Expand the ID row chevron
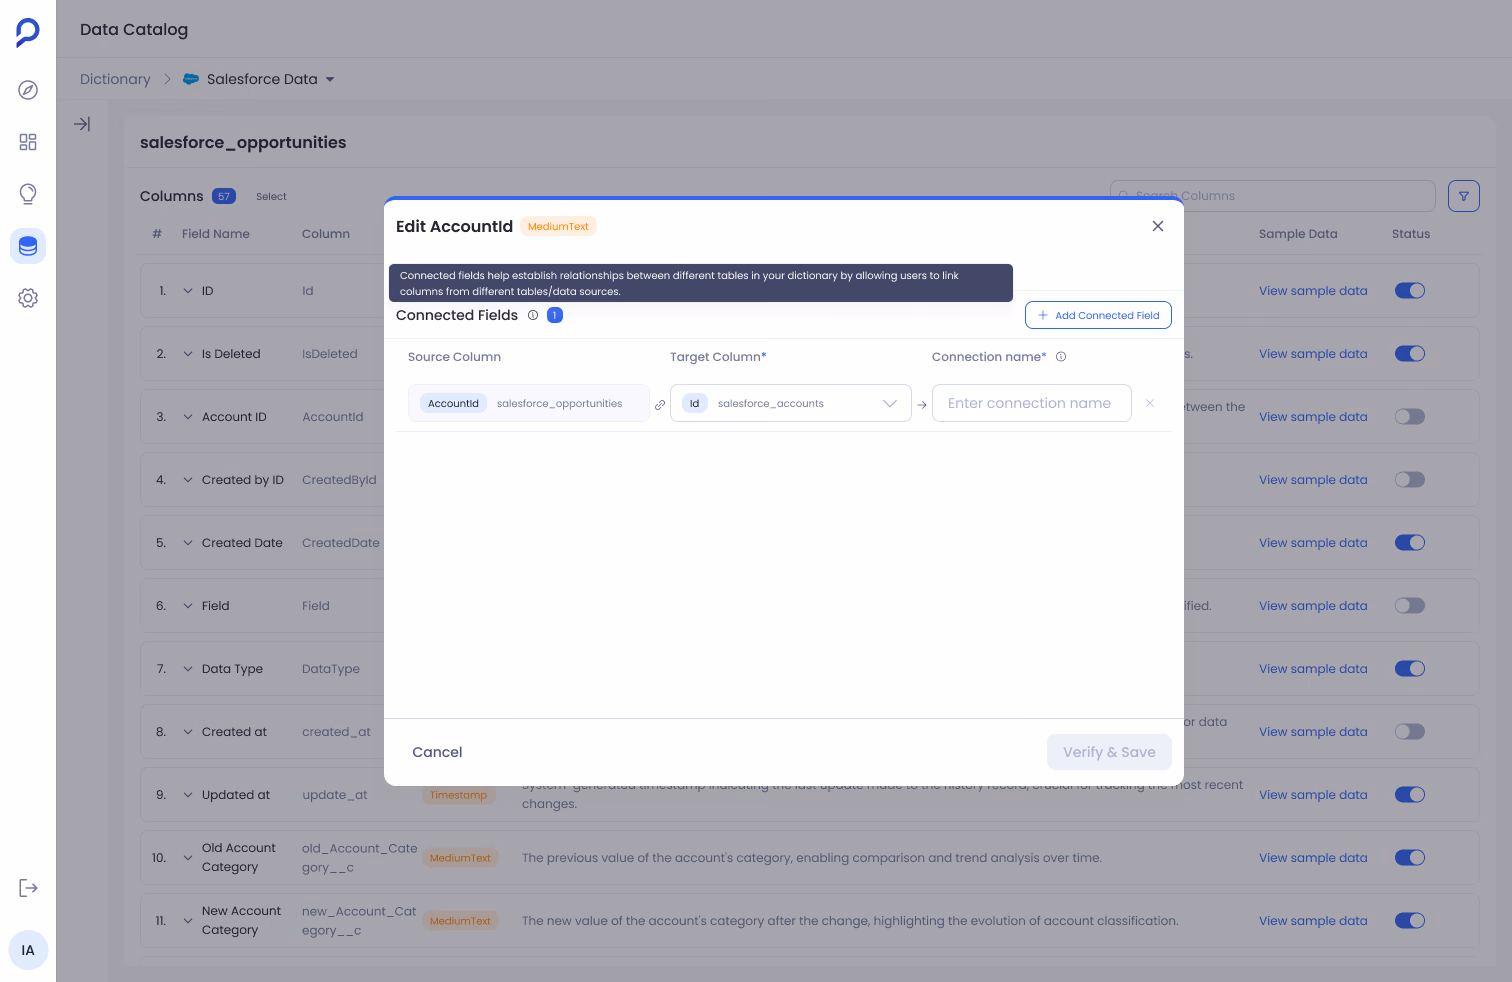 pyautogui.click(x=188, y=291)
